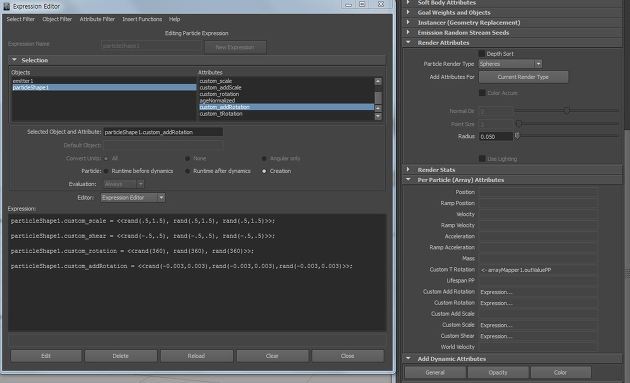630x383 pixels.
Task: Toggle the Color Accum checkbox
Action: pos(482,93)
